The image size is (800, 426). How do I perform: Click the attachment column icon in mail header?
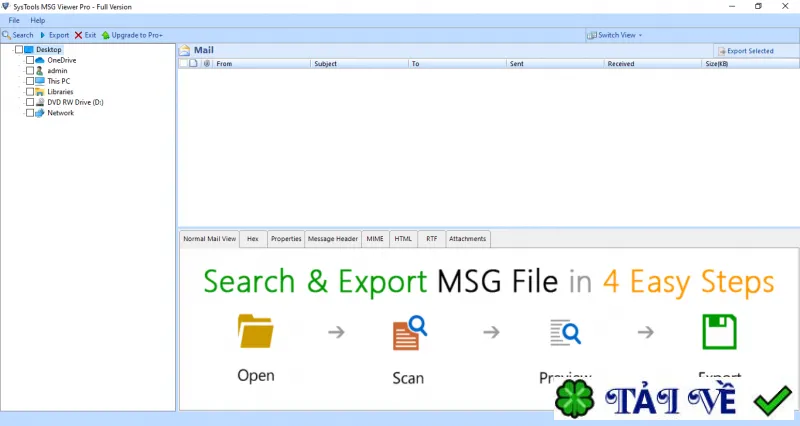[207, 64]
